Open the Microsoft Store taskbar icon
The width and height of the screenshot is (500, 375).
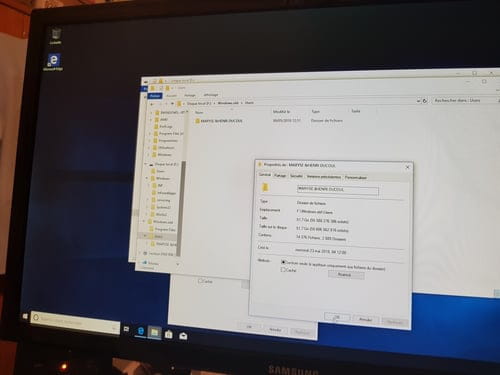pyautogui.click(x=169, y=334)
